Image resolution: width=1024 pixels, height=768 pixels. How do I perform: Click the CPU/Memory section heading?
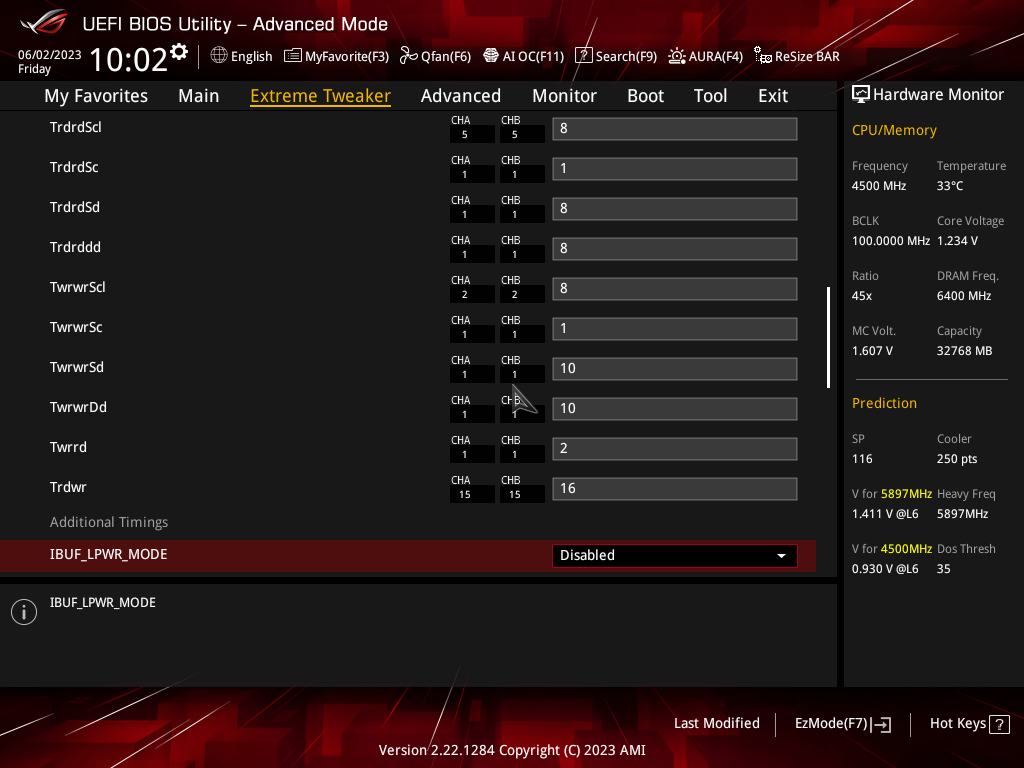894,131
